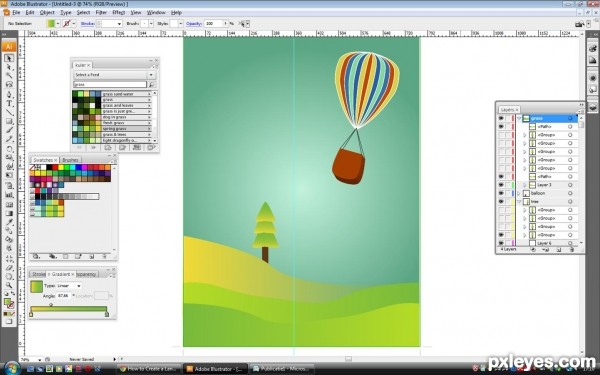Click Create New Layer icon in Layers panel
This screenshot has height=375, width=600.
click(x=559, y=249)
